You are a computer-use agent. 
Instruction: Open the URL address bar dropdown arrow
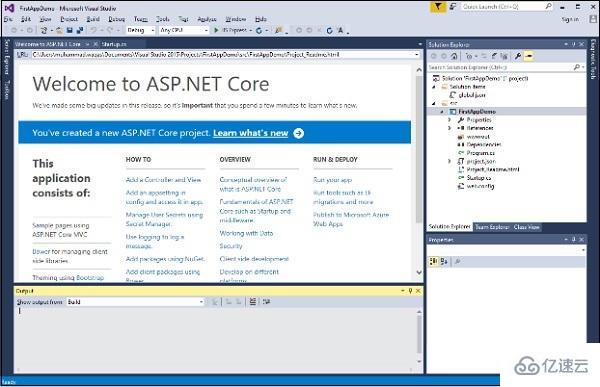(x=417, y=55)
